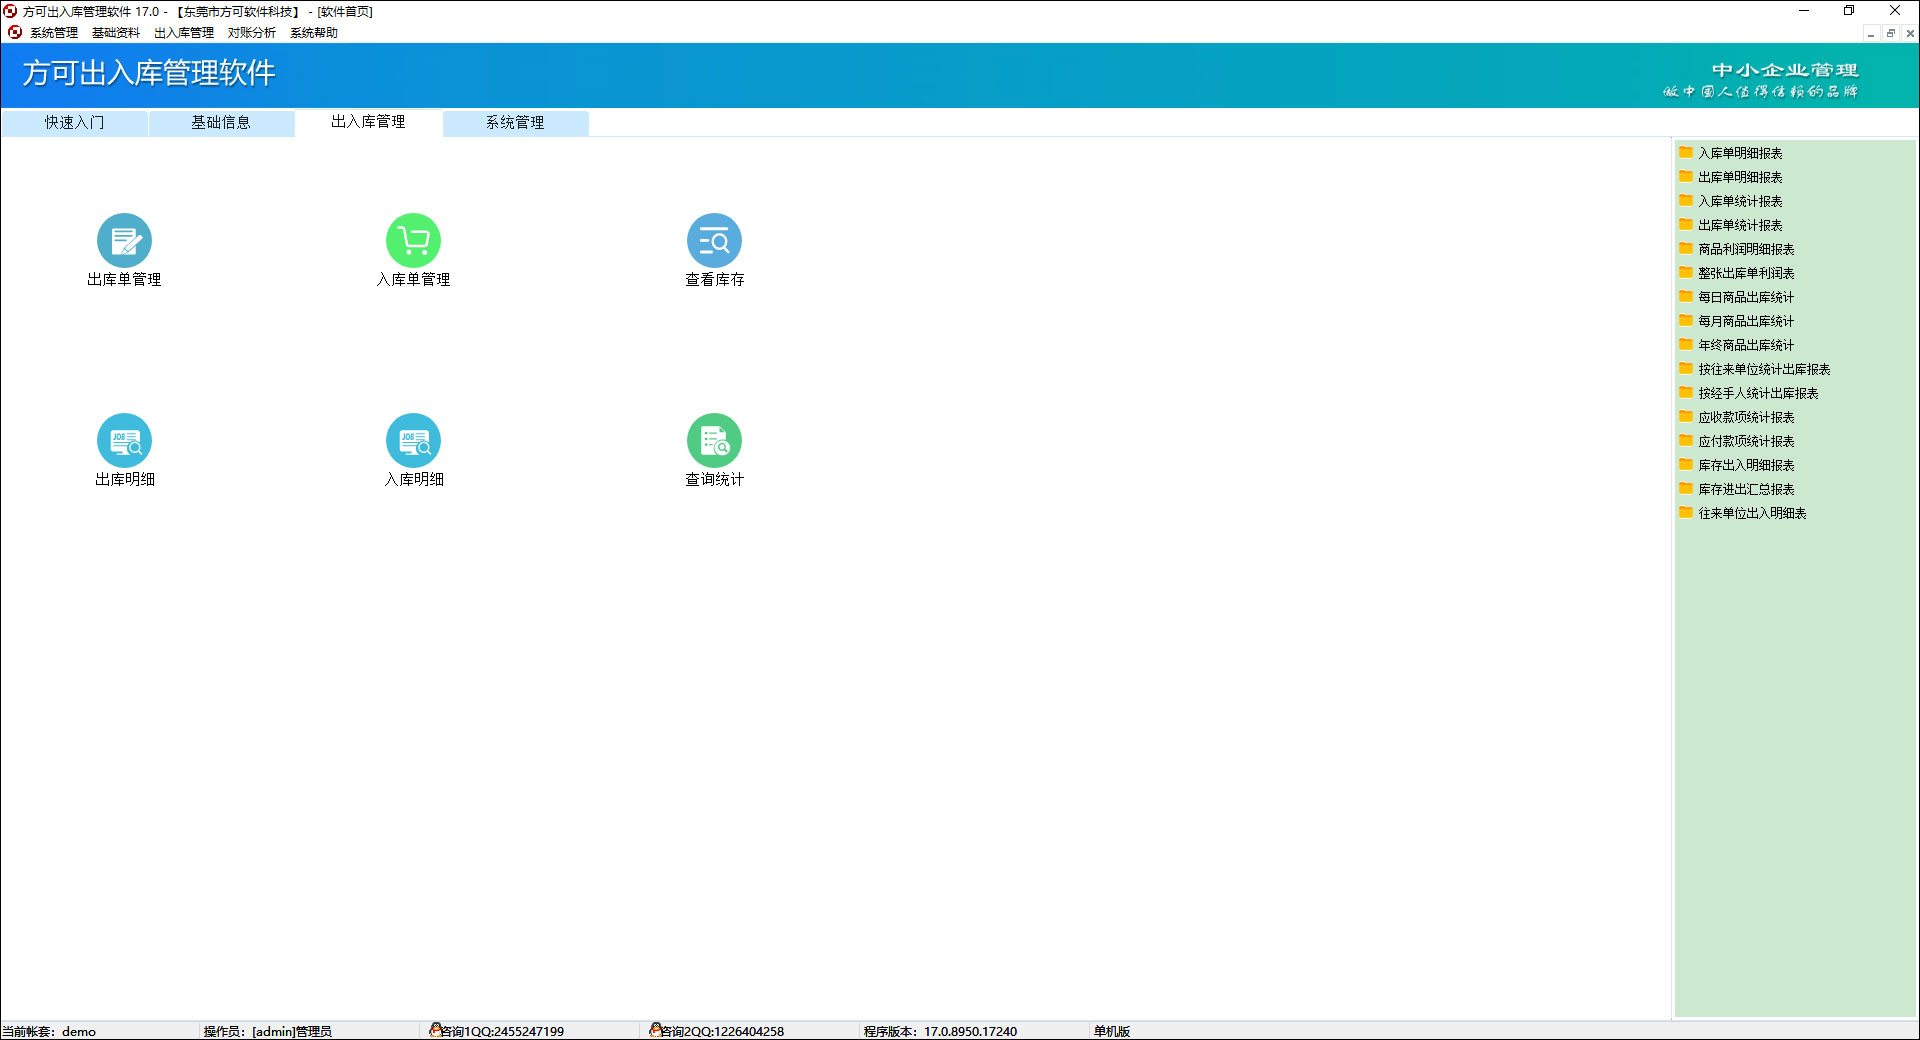Click the app logo icon in menu bar
Image resolution: width=1920 pixels, height=1040 pixels.
point(15,32)
